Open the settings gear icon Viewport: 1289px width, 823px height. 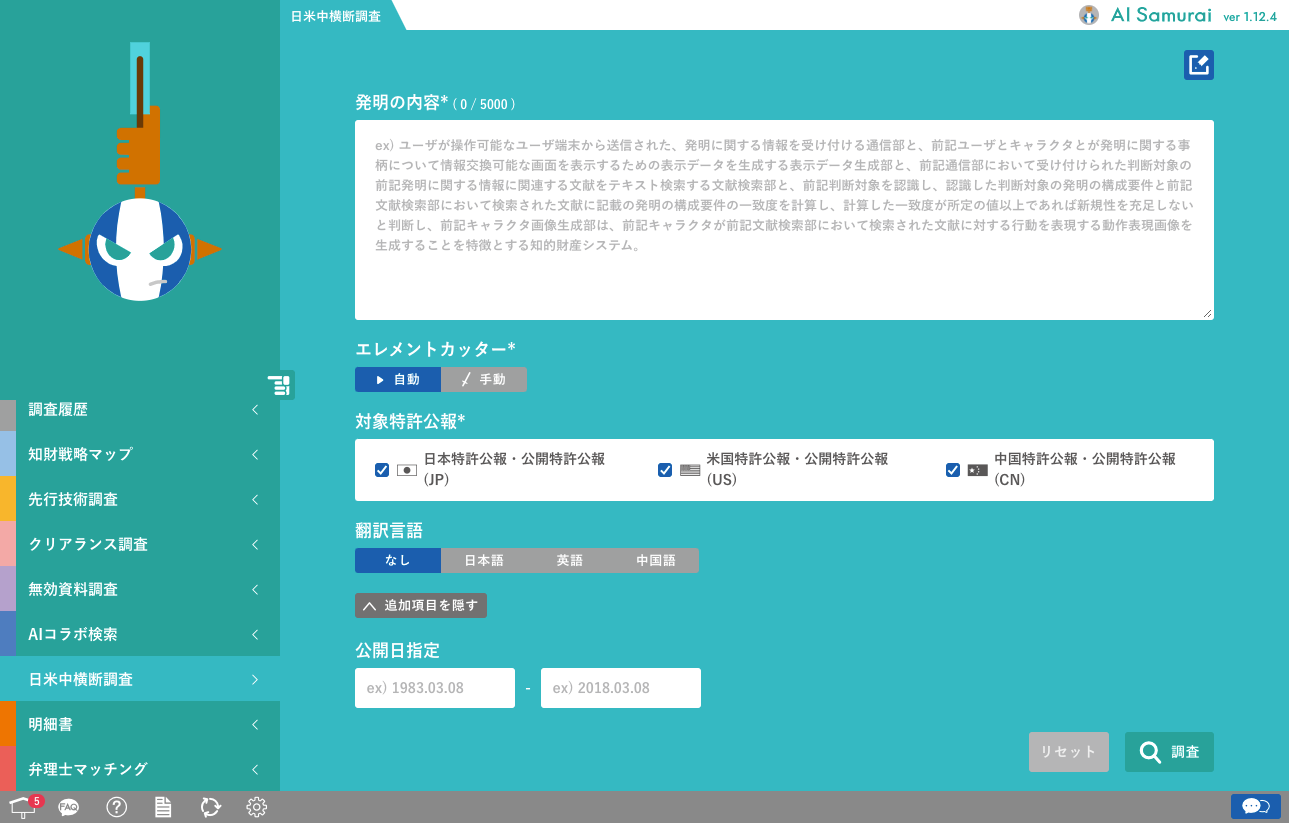click(256, 807)
